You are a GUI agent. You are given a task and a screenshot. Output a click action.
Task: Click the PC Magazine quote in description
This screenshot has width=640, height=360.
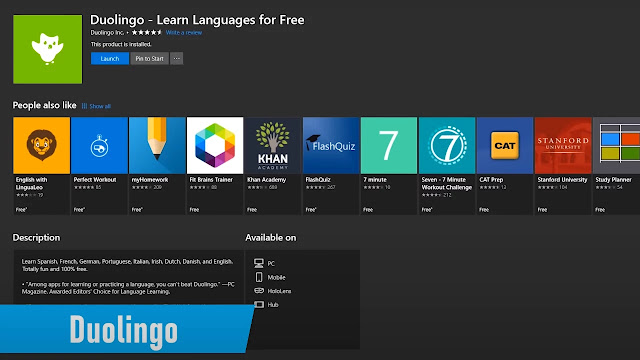coord(128,288)
